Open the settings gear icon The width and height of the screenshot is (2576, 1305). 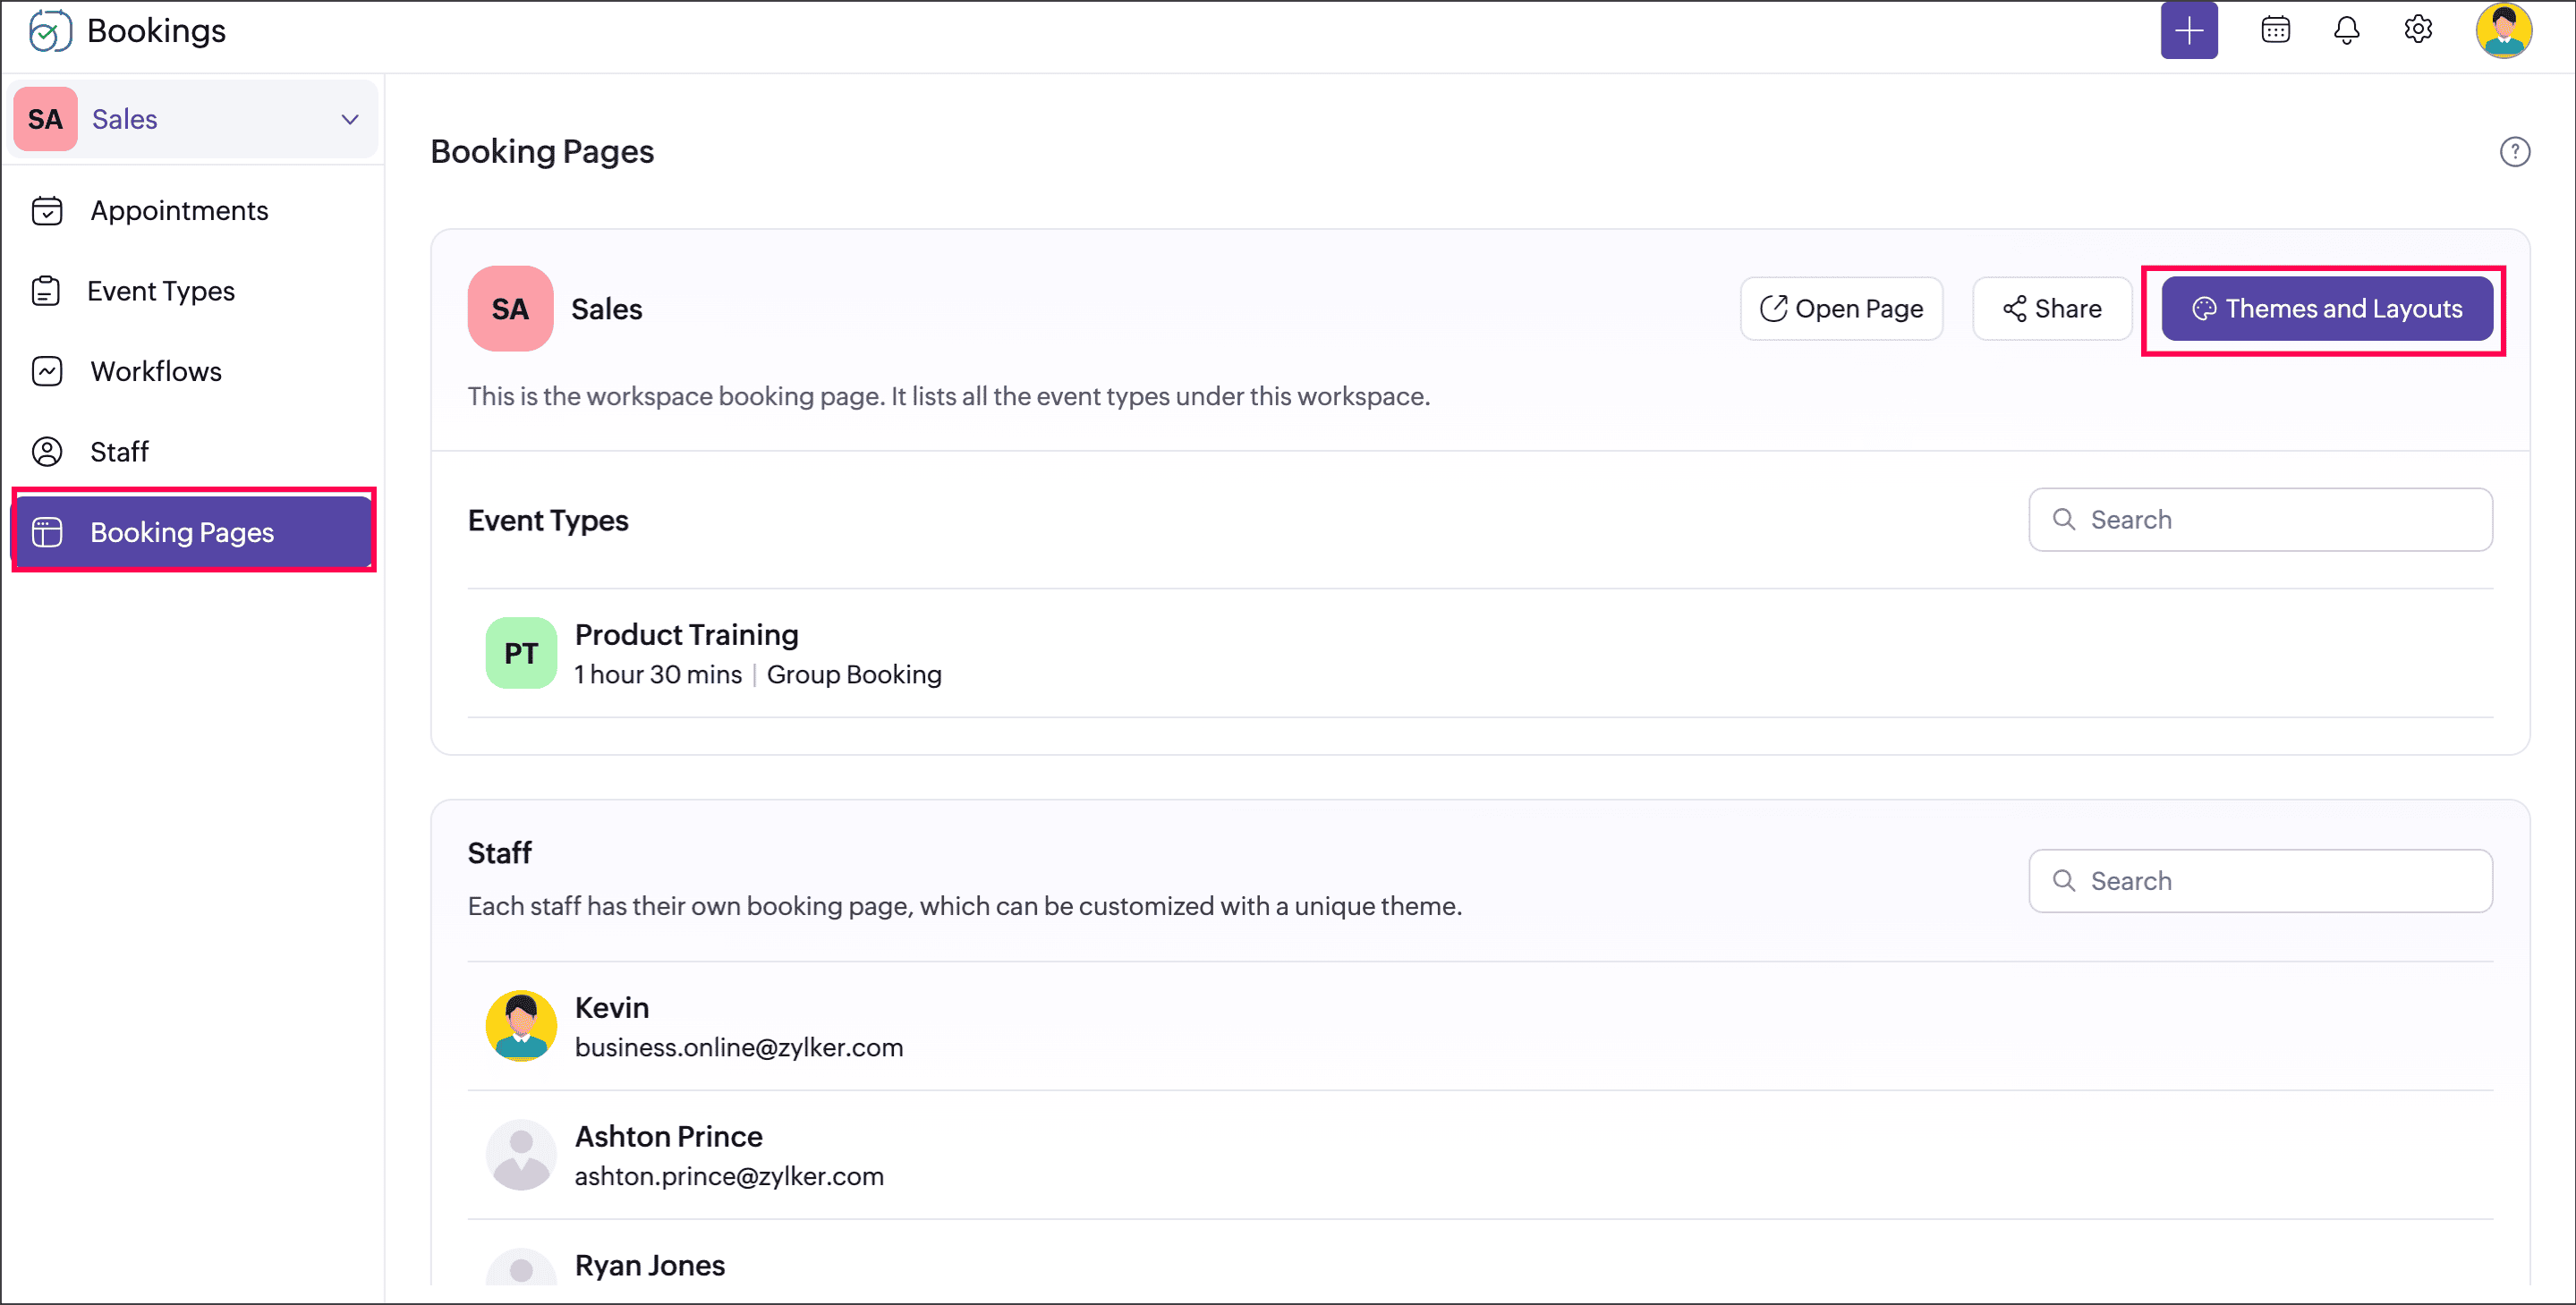(2417, 30)
